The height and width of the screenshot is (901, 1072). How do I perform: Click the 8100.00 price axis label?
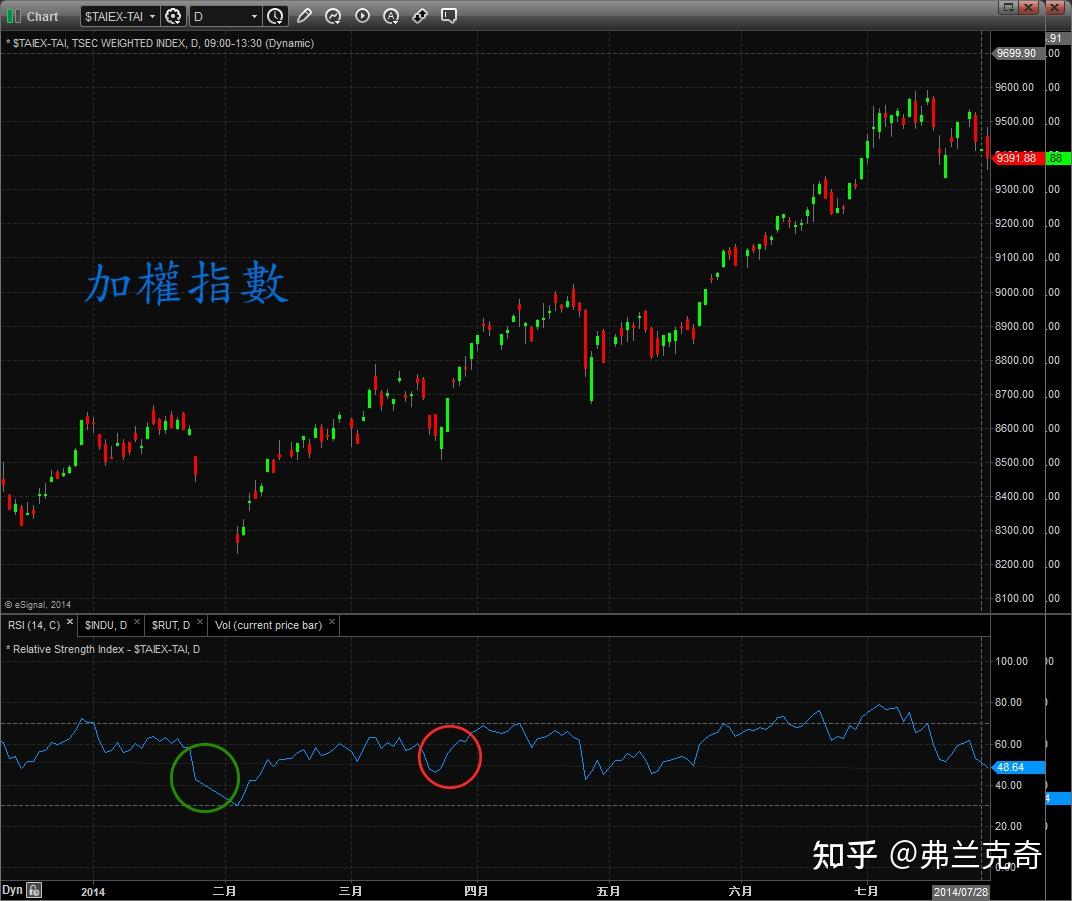pos(1015,598)
